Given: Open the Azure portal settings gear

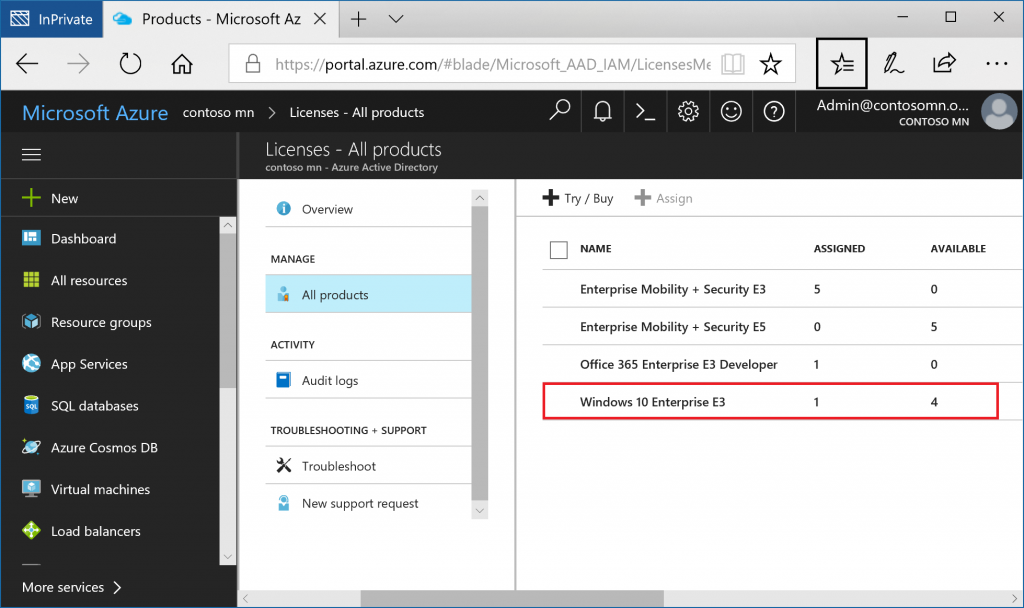Looking at the screenshot, I should click(688, 111).
